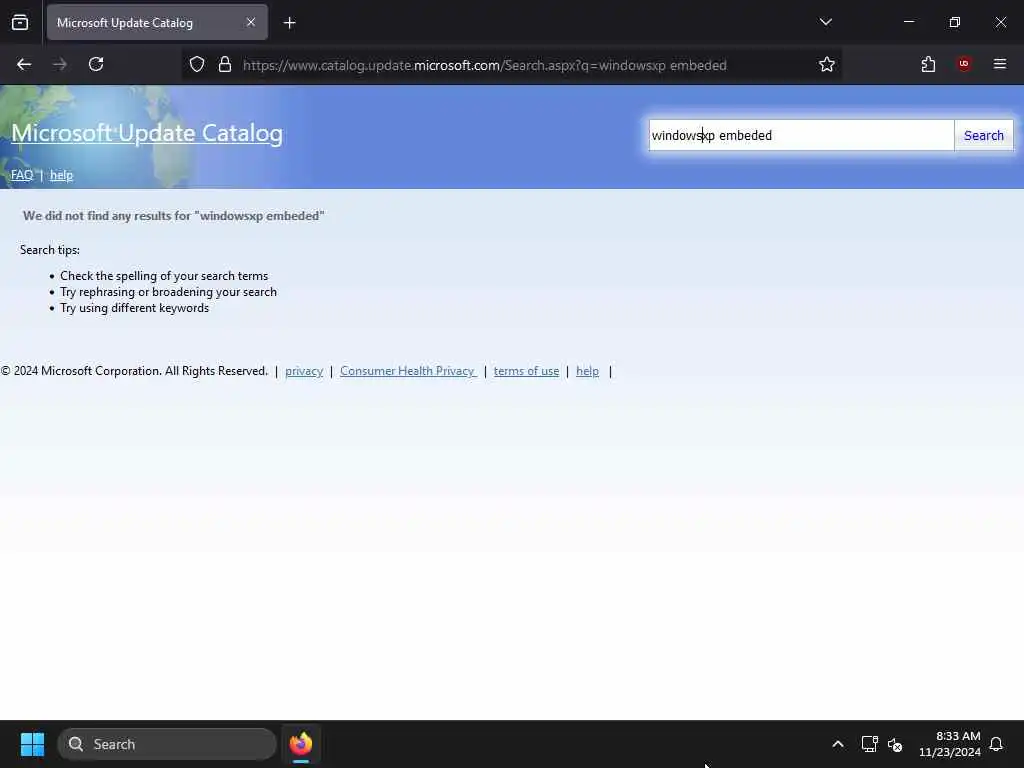Open the FAQ link
This screenshot has height=768, width=1024.
(x=22, y=175)
